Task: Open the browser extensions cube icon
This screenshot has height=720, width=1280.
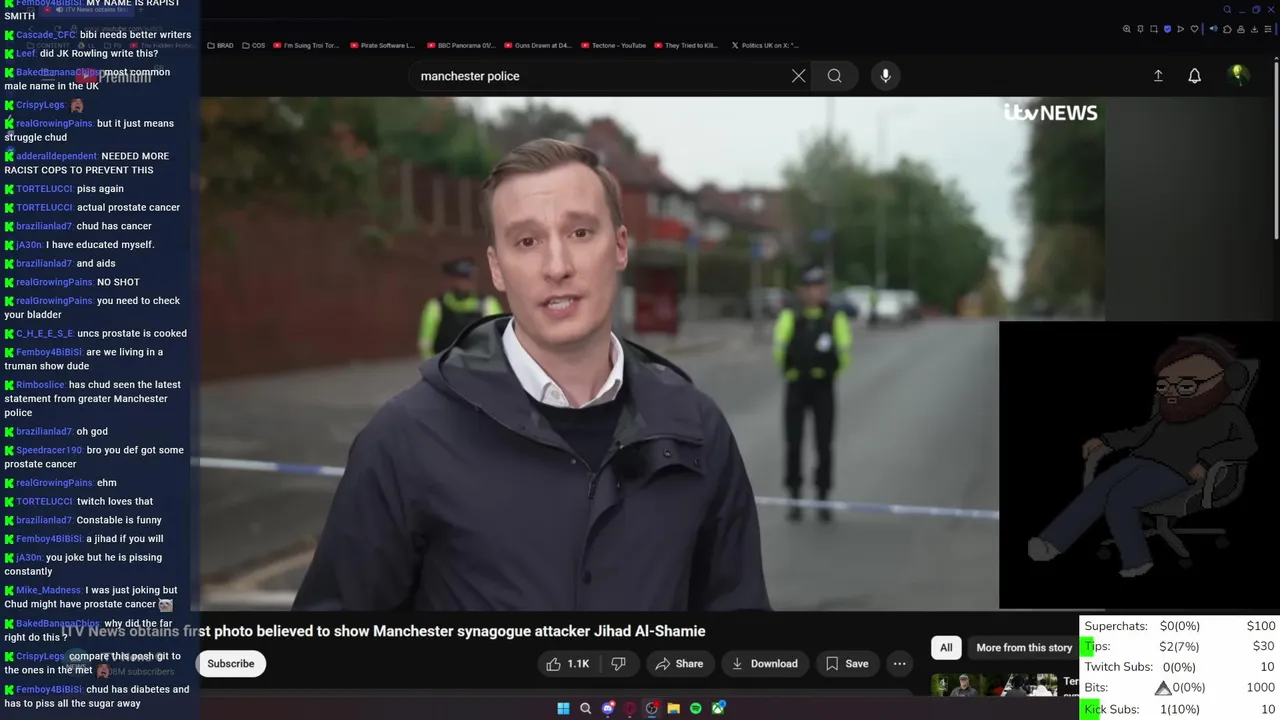Action: tap(1227, 29)
